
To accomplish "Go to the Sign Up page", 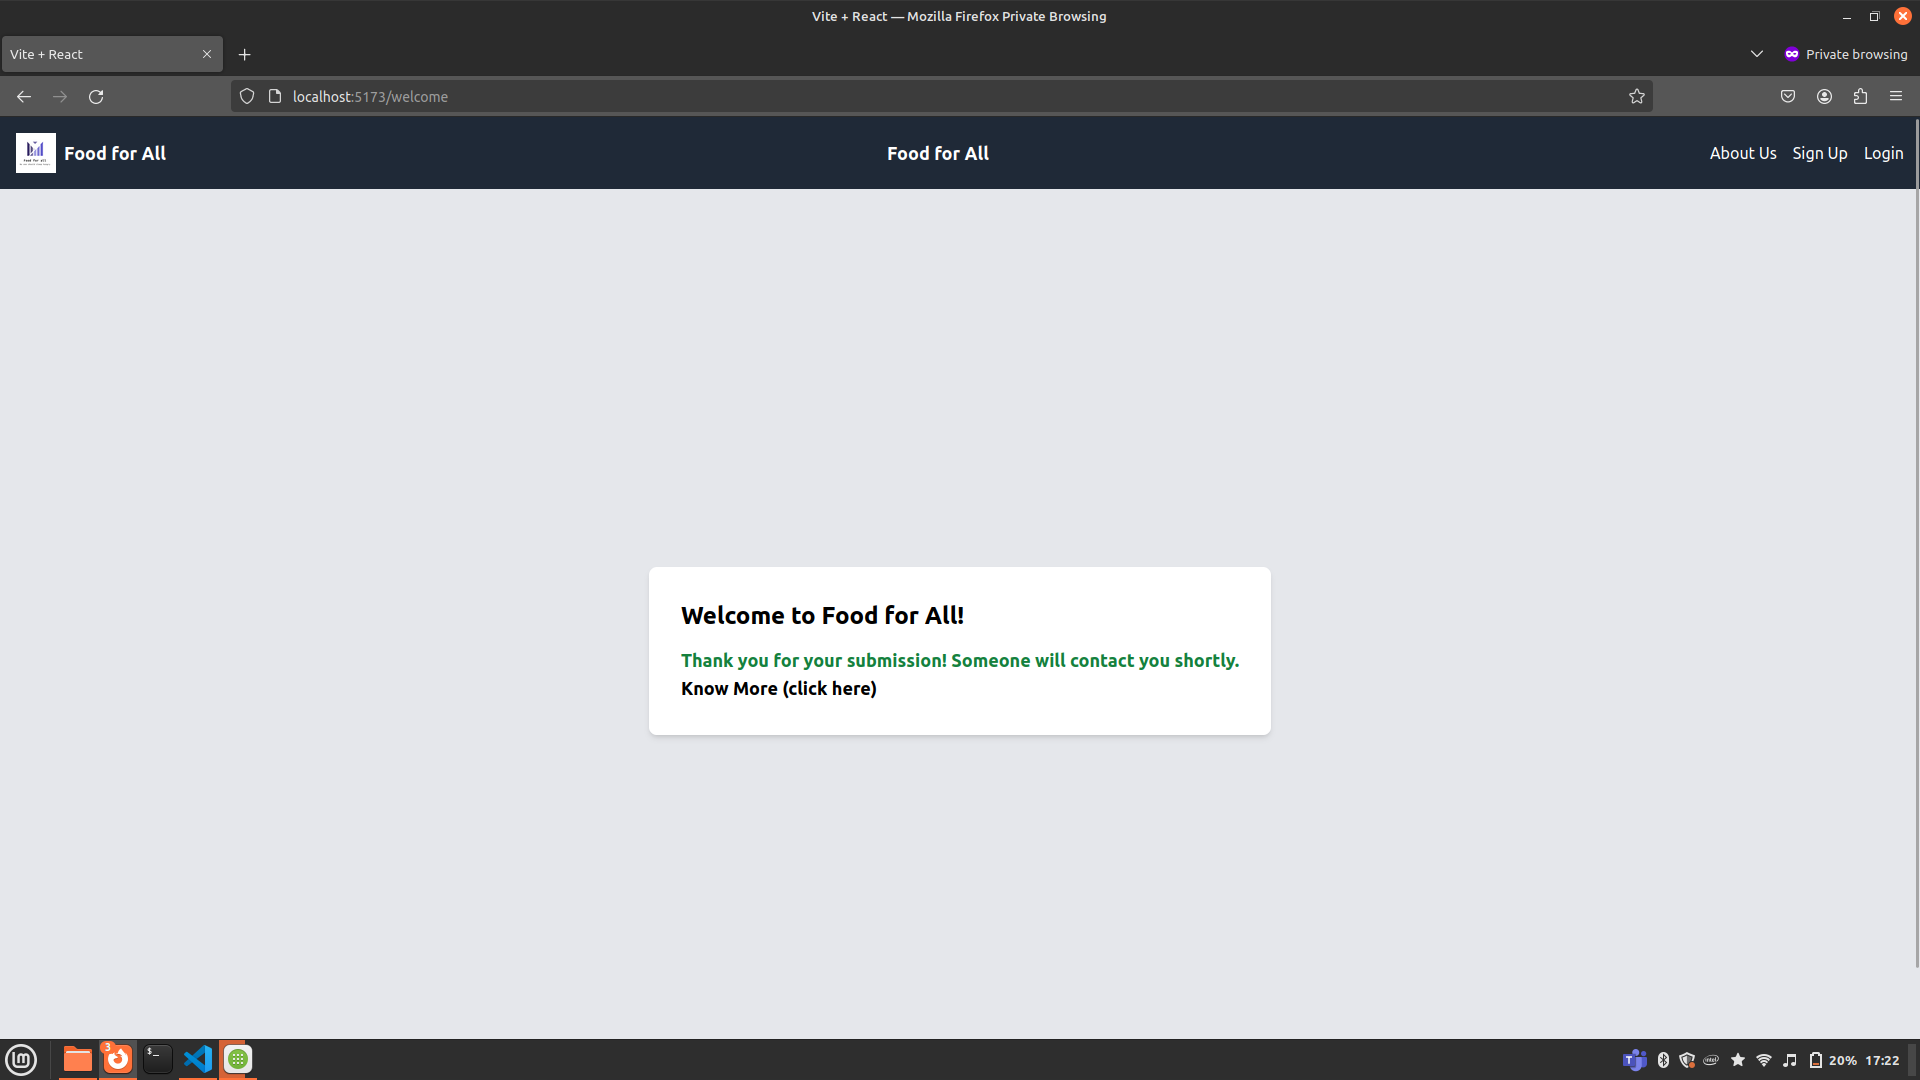I will 1819,153.
